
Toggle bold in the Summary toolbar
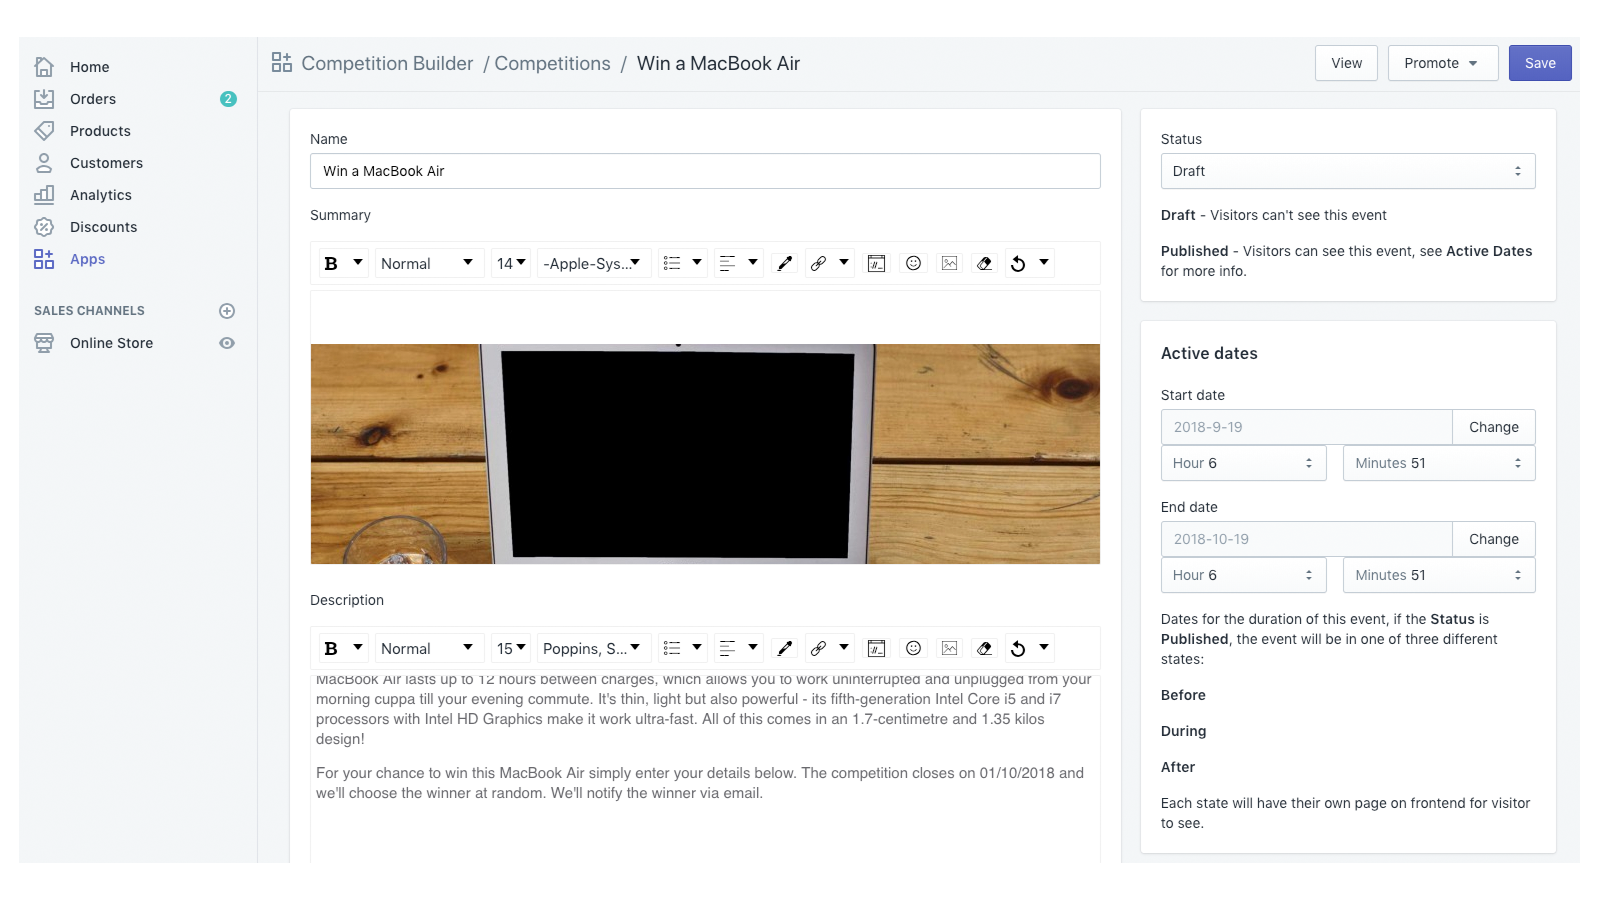pyautogui.click(x=331, y=264)
